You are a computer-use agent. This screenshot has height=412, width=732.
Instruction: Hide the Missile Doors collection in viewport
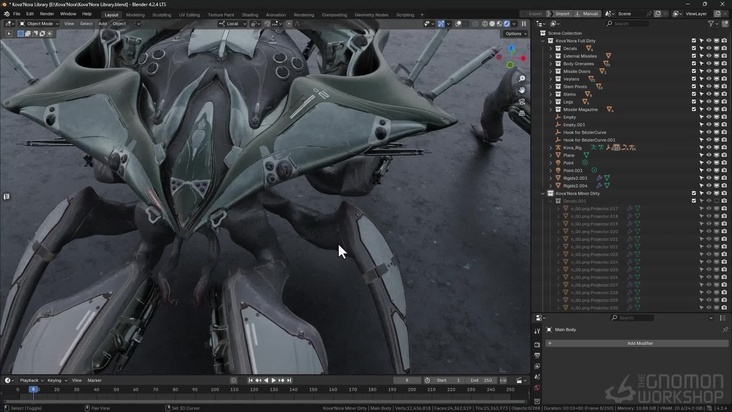[709, 71]
